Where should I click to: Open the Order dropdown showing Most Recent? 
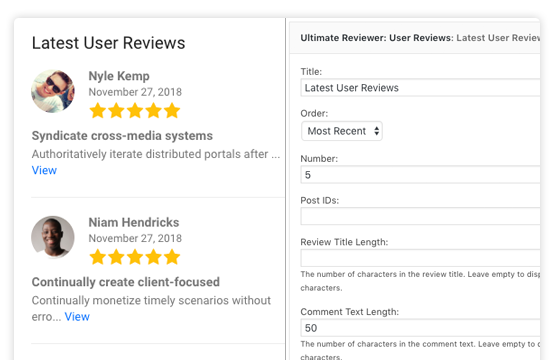342,131
